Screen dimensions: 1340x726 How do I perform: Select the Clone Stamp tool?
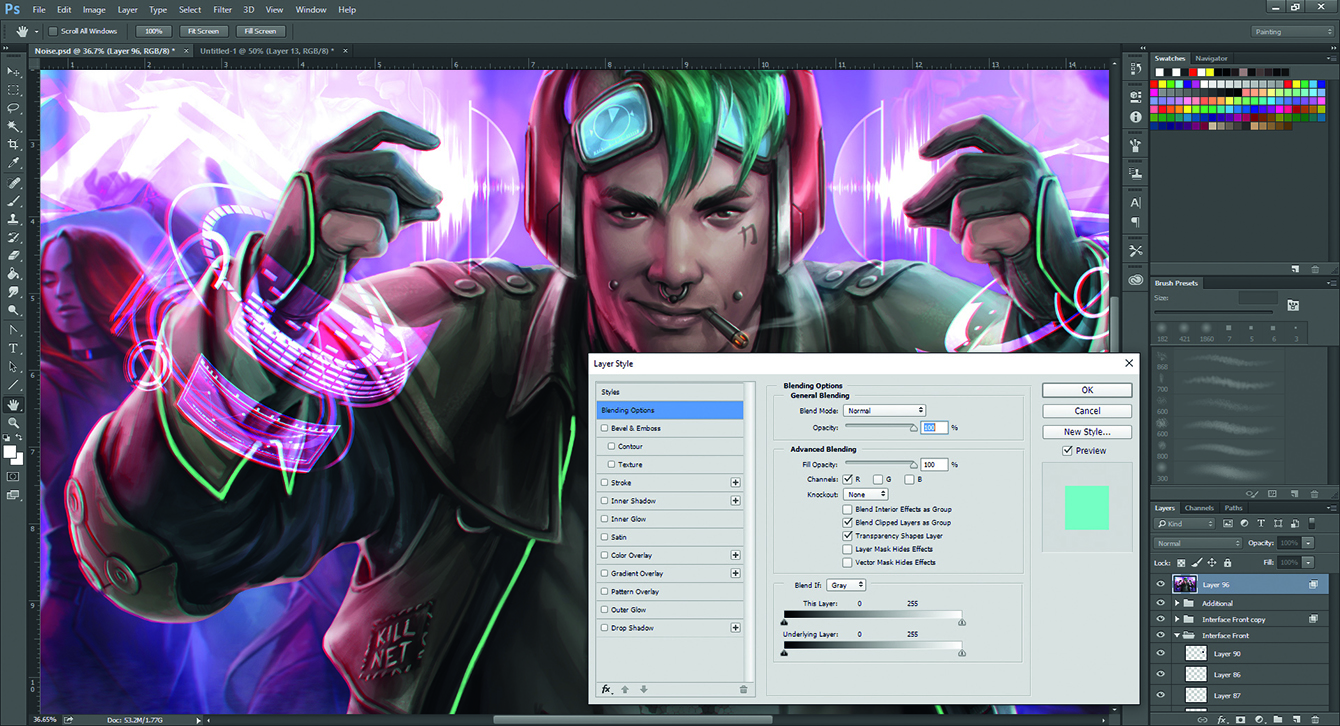pos(14,219)
